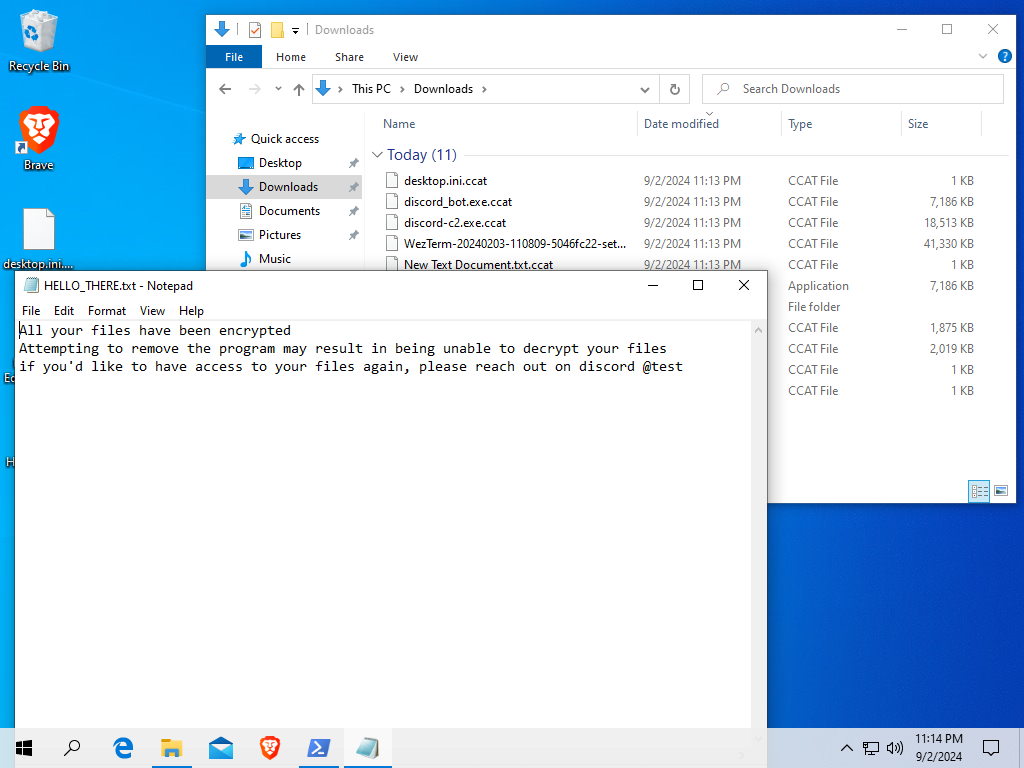This screenshot has height=768, width=1024.
Task: Sort files by Date modified column
Action: coord(681,124)
